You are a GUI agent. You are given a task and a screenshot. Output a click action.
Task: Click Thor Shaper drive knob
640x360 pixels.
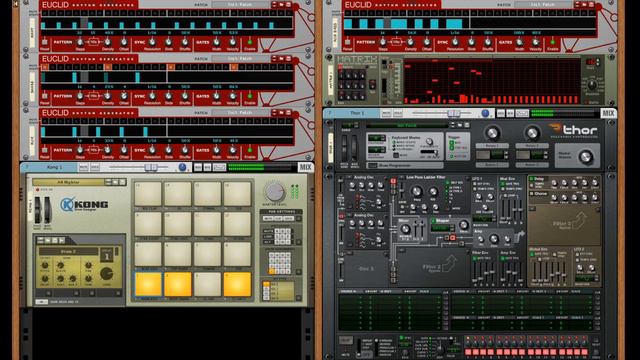pos(463,225)
